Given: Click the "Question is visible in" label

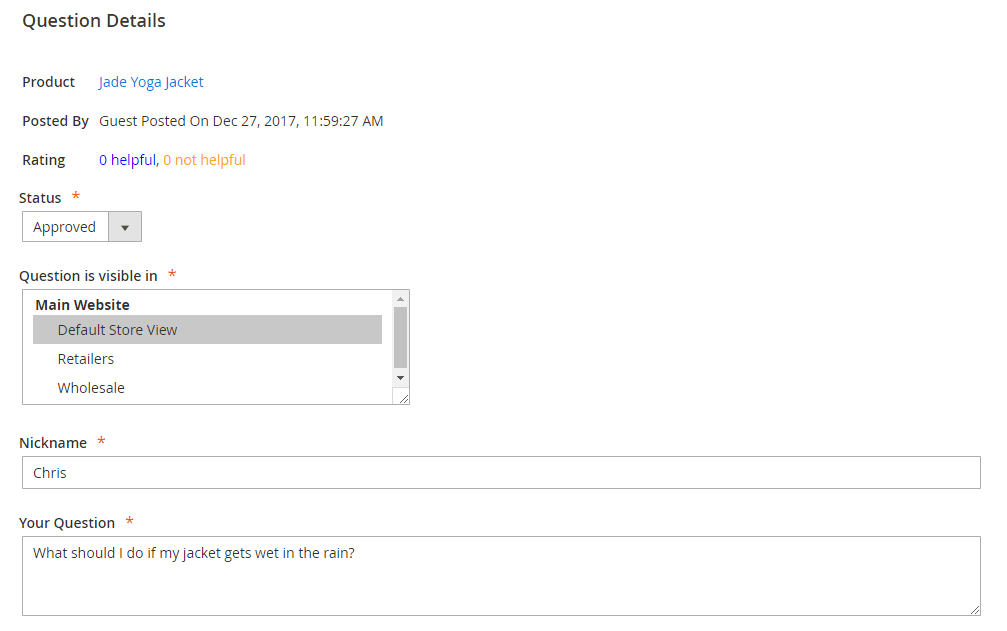Looking at the screenshot, I should 88,276.
